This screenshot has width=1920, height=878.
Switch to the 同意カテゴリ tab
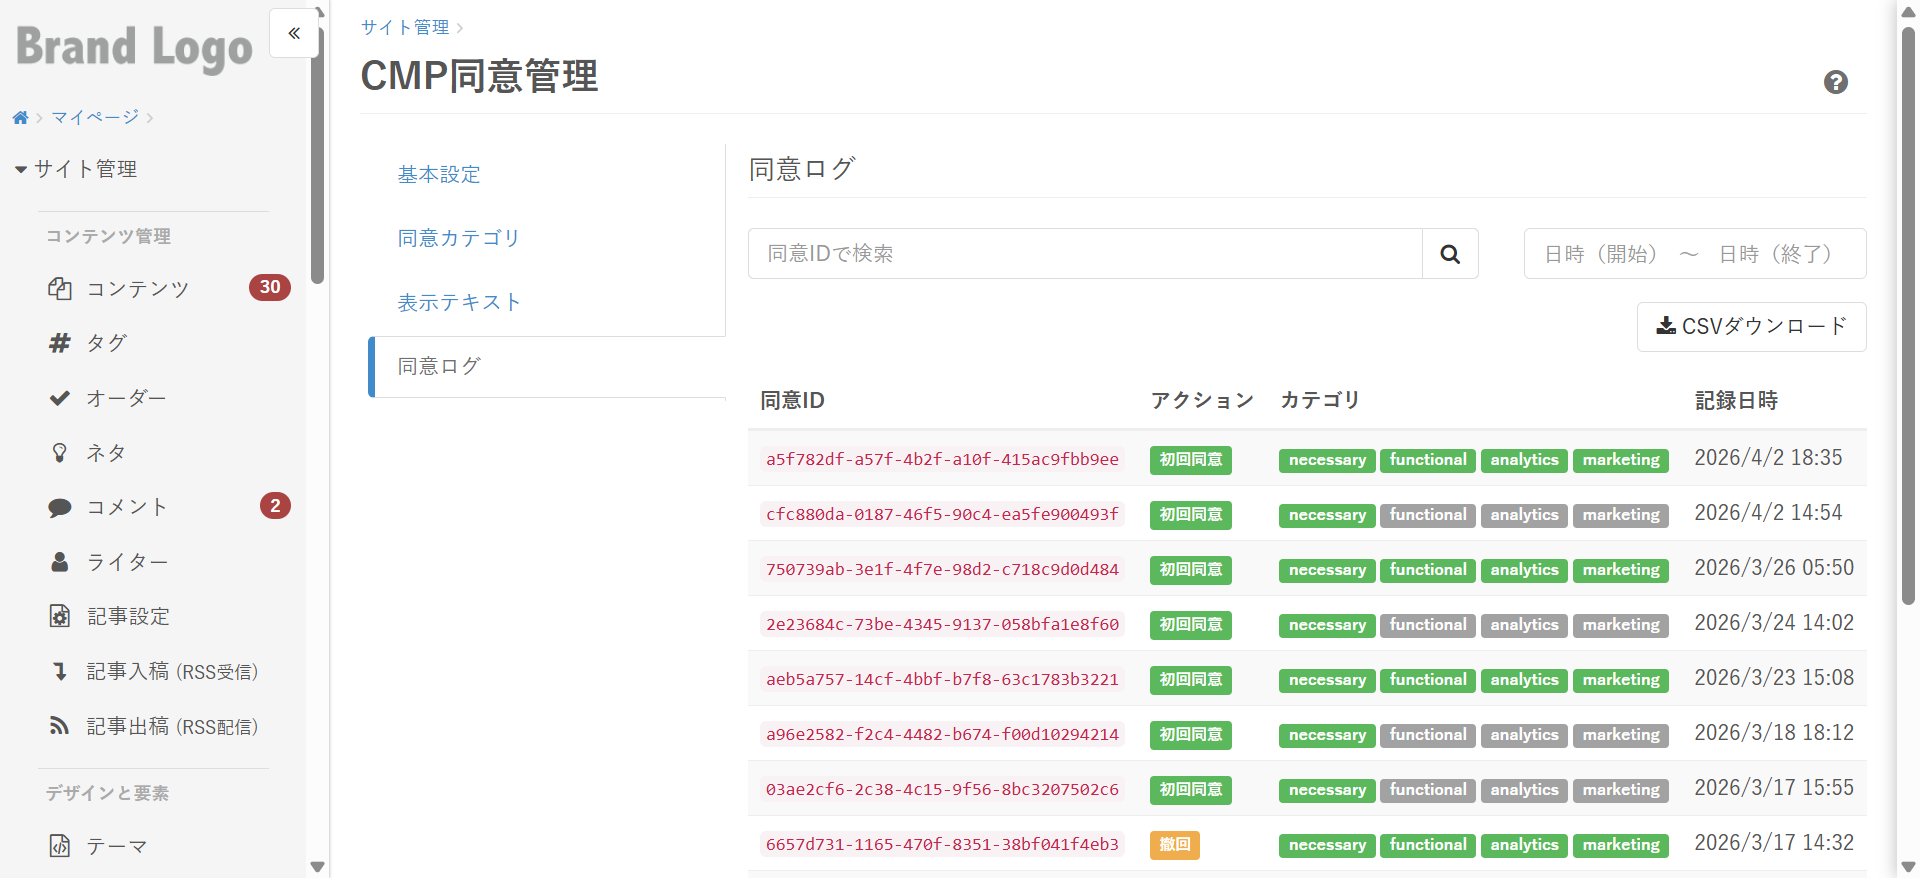tap(459, 238)
